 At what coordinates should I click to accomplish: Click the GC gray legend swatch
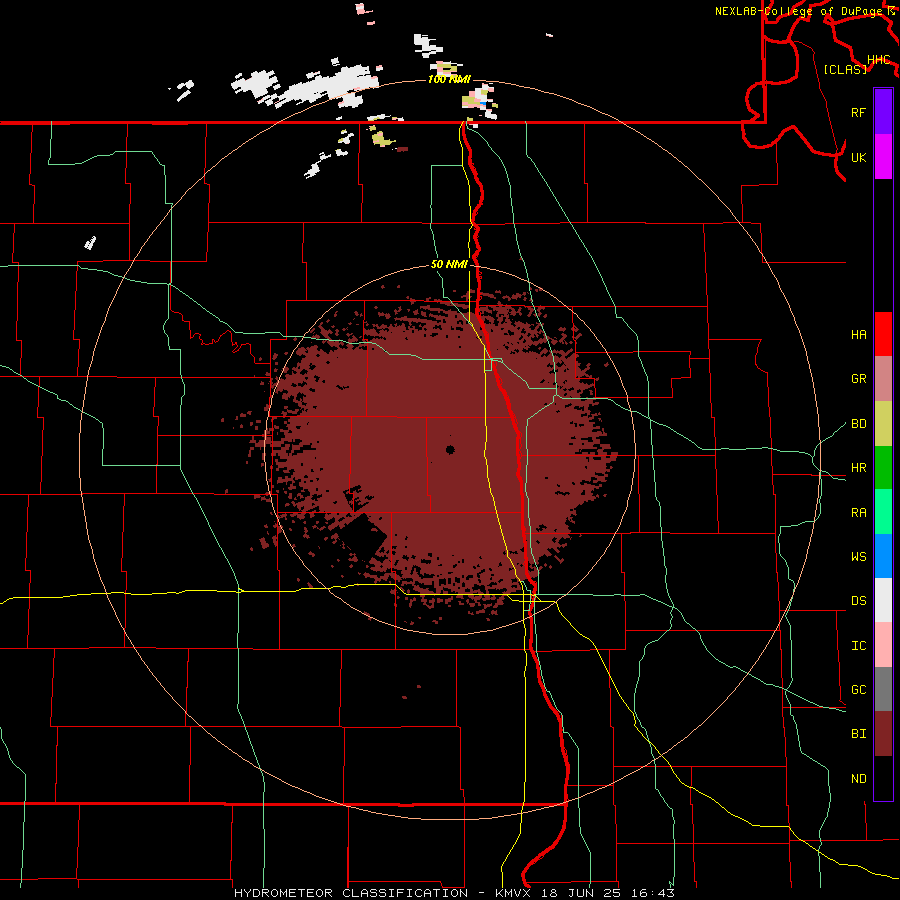883,689
